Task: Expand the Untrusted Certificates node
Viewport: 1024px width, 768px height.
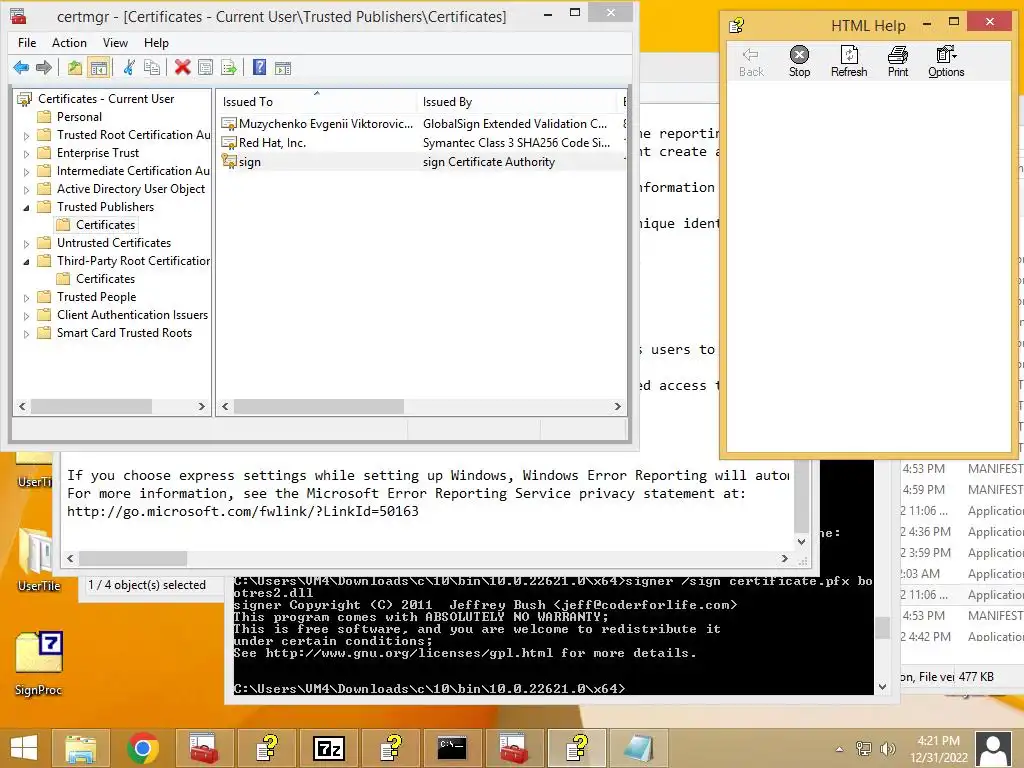Action: pos(26,244)
